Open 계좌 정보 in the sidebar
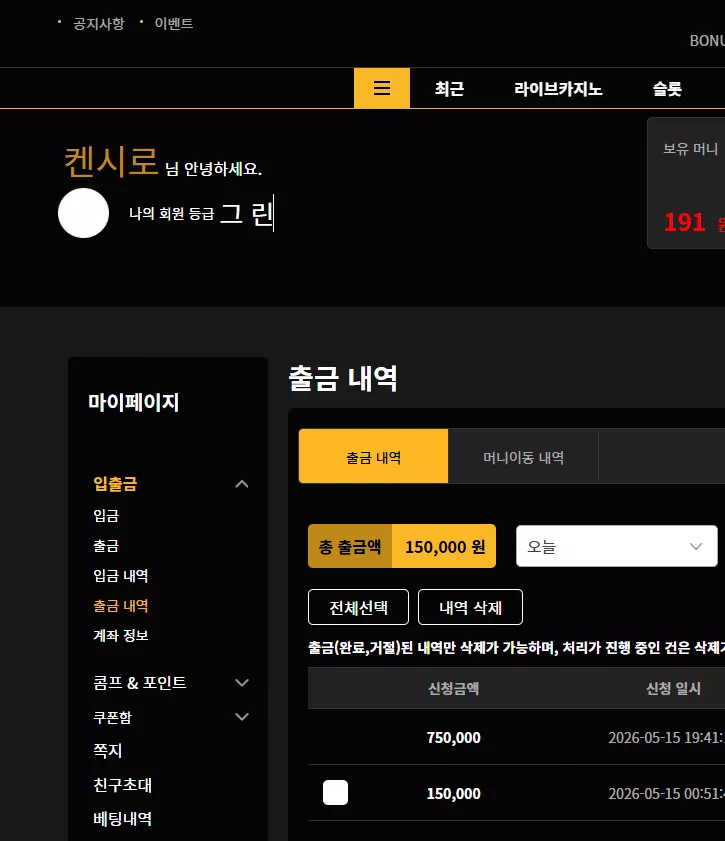The height and width of the screenshot is (841, 725). click(x=121, y=636)
